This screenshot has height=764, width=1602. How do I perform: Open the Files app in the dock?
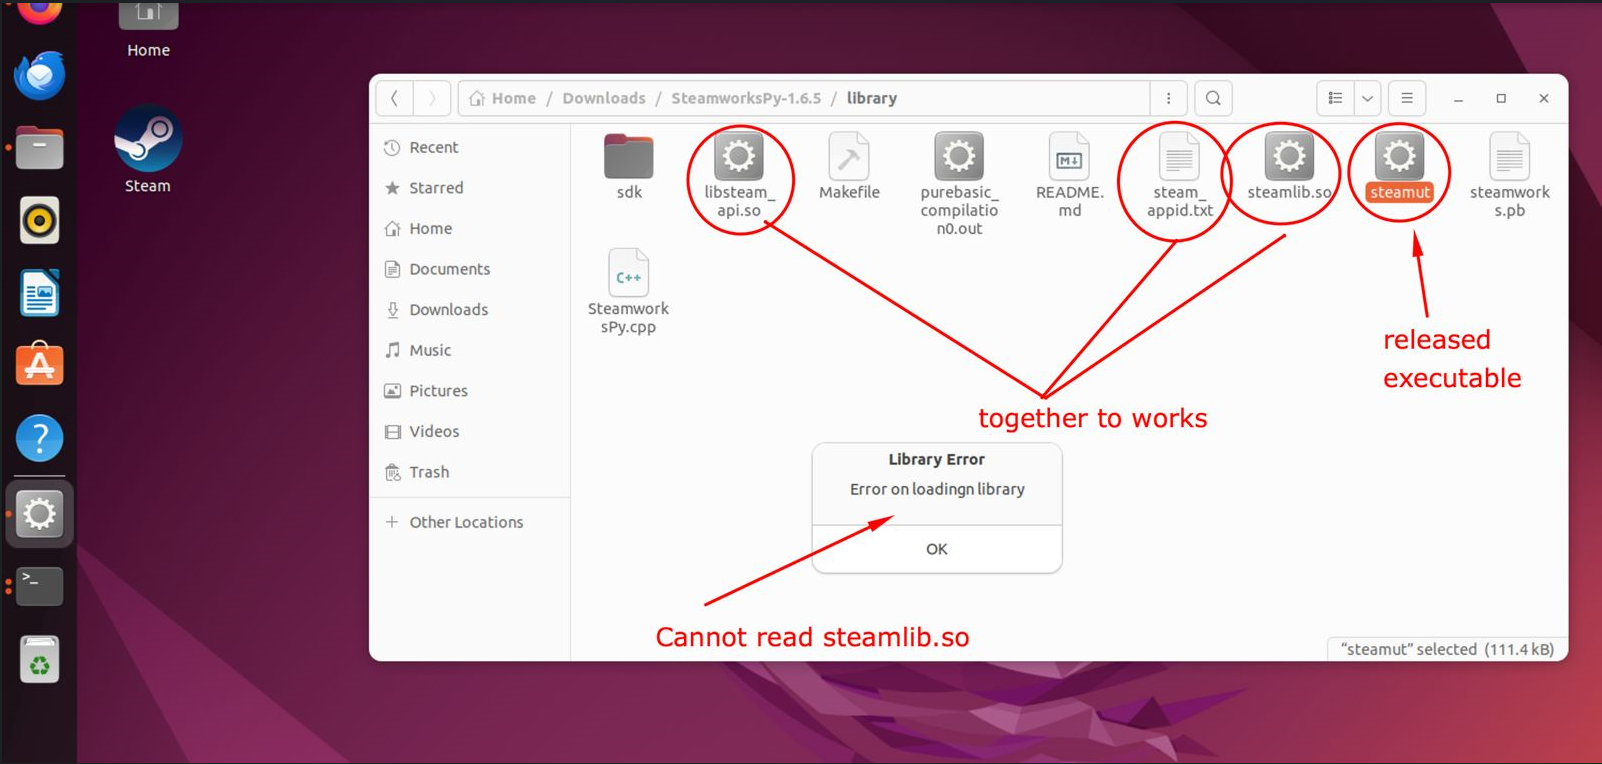click(x=39, y=148)
